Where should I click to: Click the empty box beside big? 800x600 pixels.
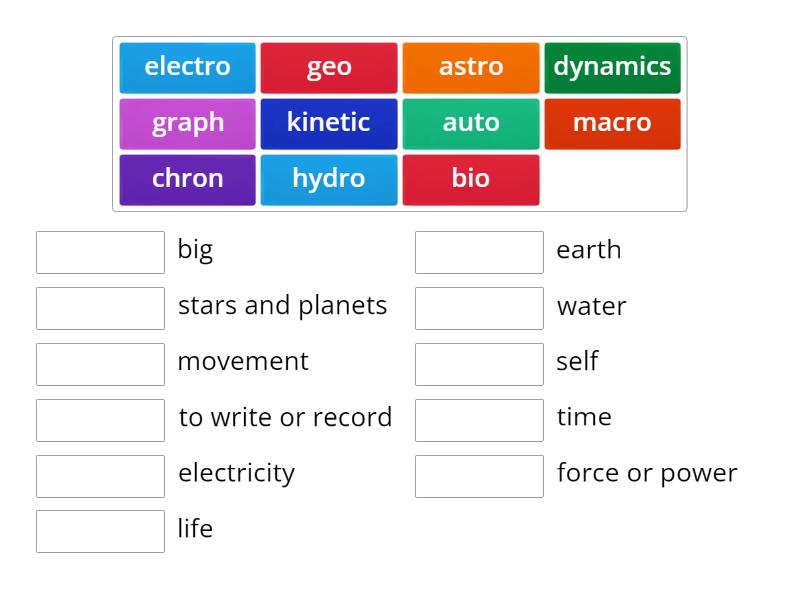pos(101,253)
